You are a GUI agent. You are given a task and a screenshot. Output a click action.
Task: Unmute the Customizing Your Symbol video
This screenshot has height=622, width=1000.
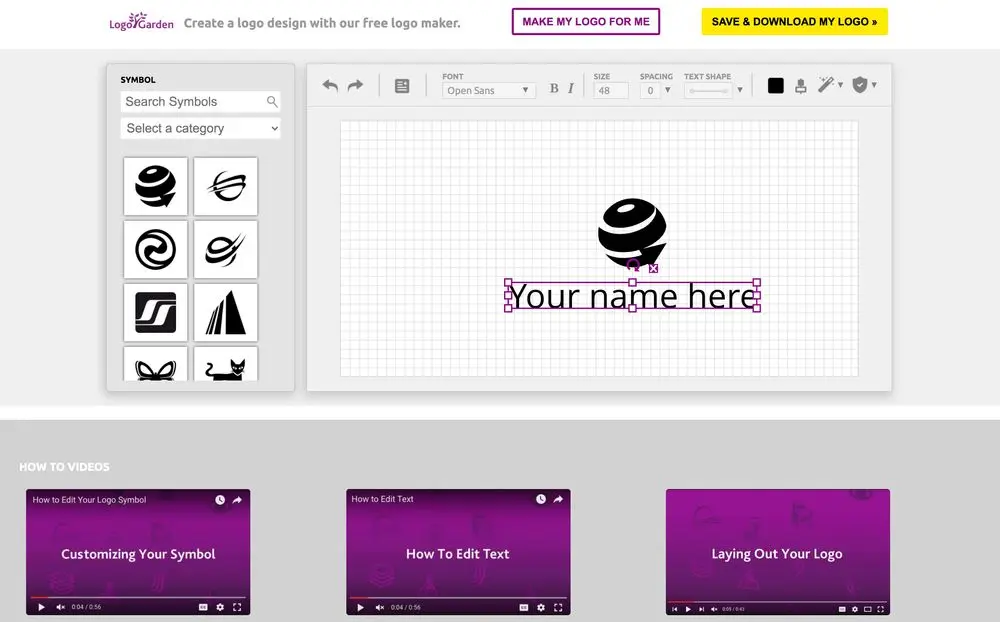coord(61,607)
